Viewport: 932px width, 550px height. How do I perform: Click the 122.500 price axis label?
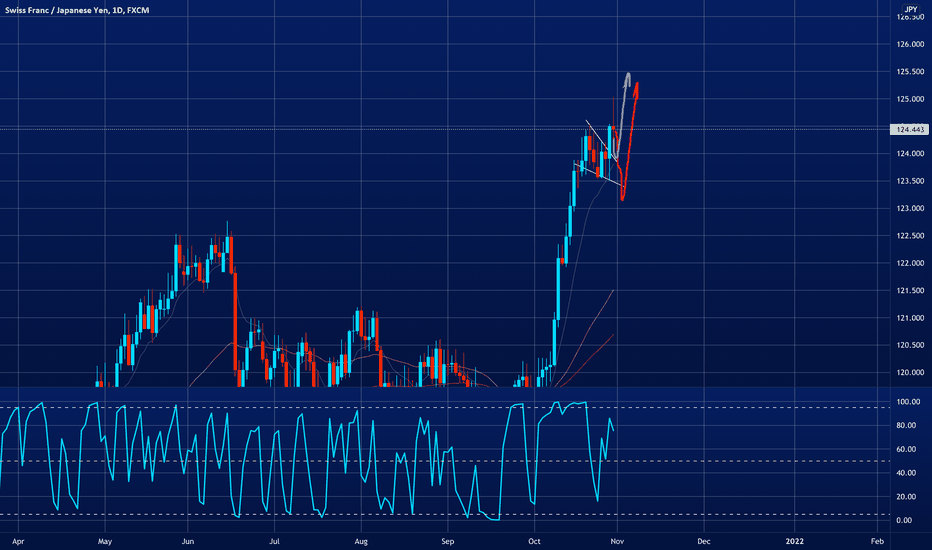tap(910, 236)
